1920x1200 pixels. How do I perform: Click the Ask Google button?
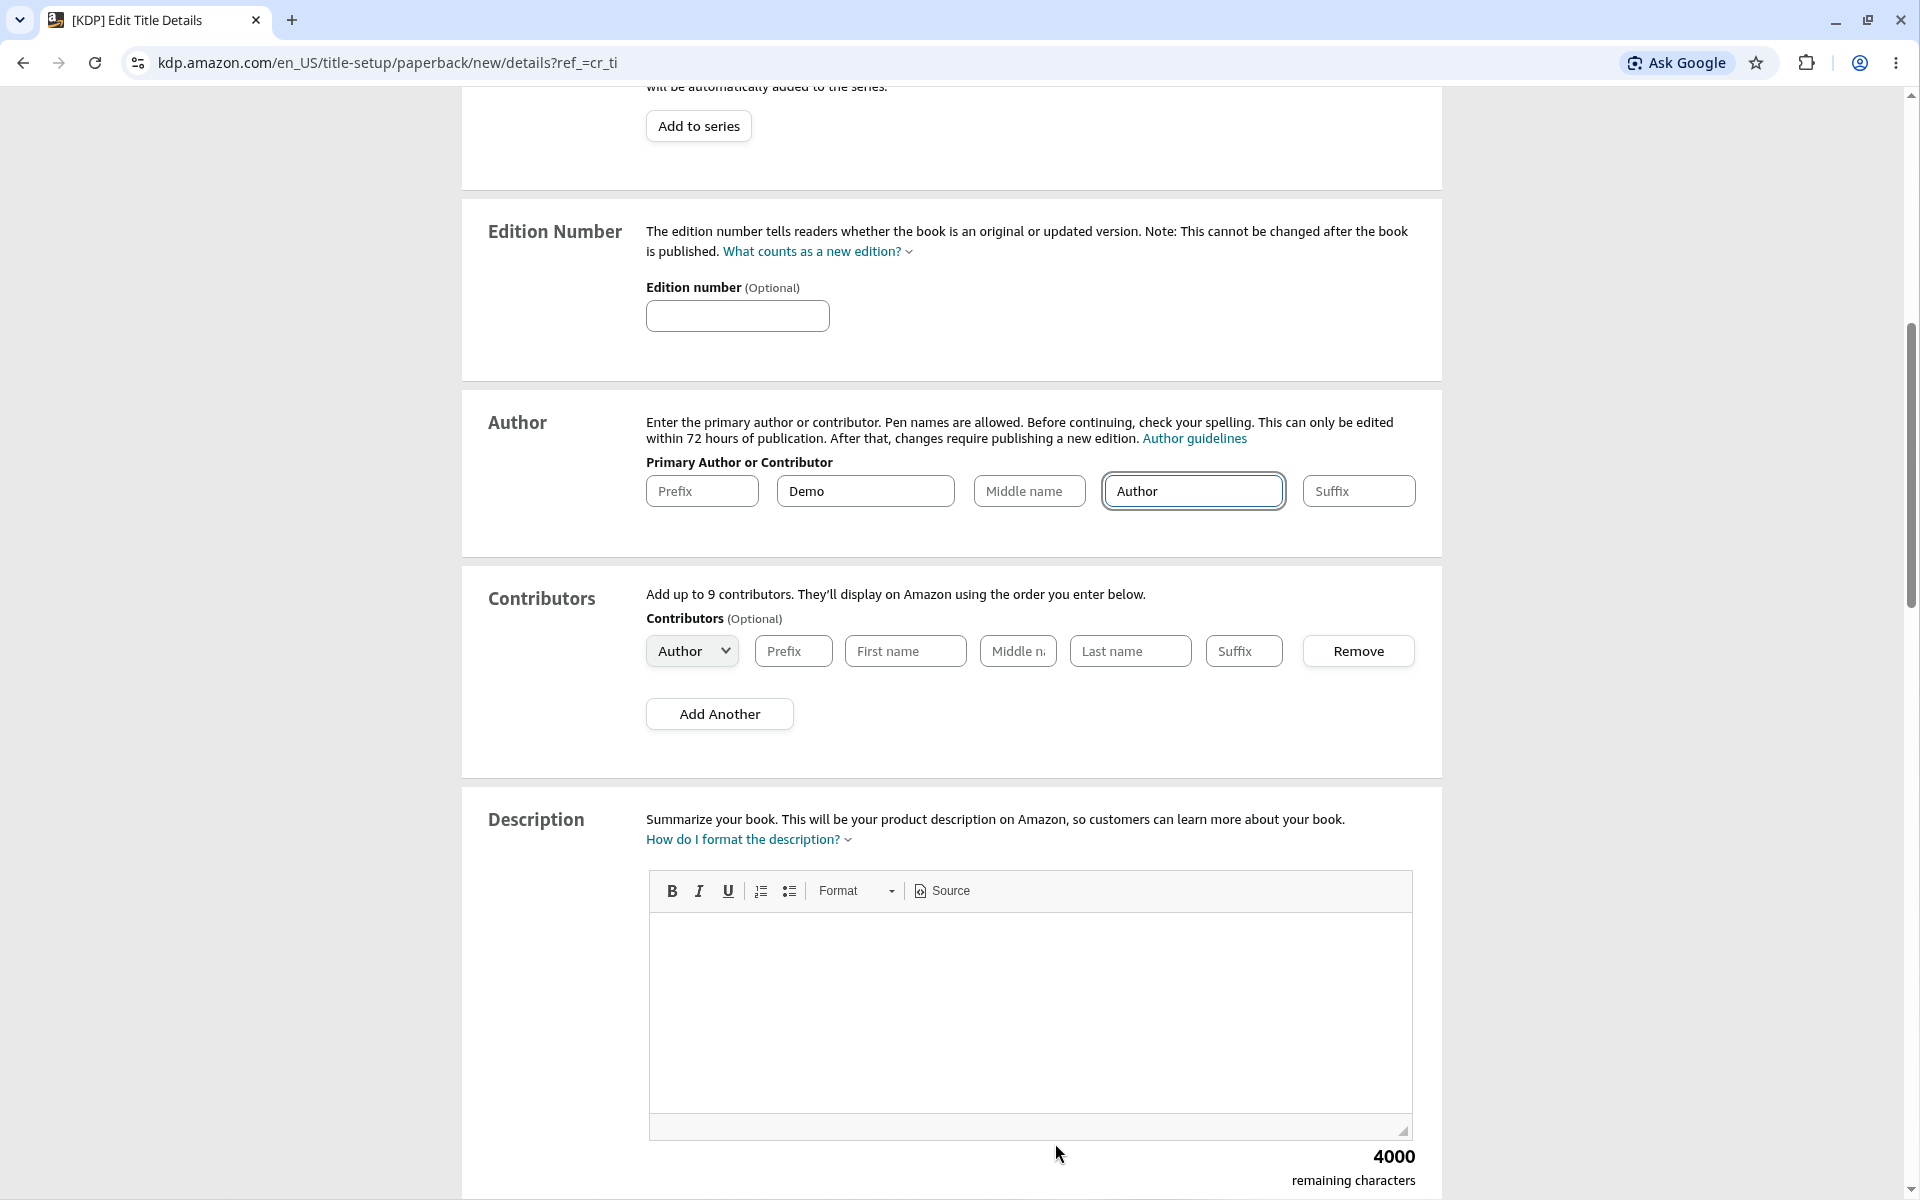tap(1676, 63)
